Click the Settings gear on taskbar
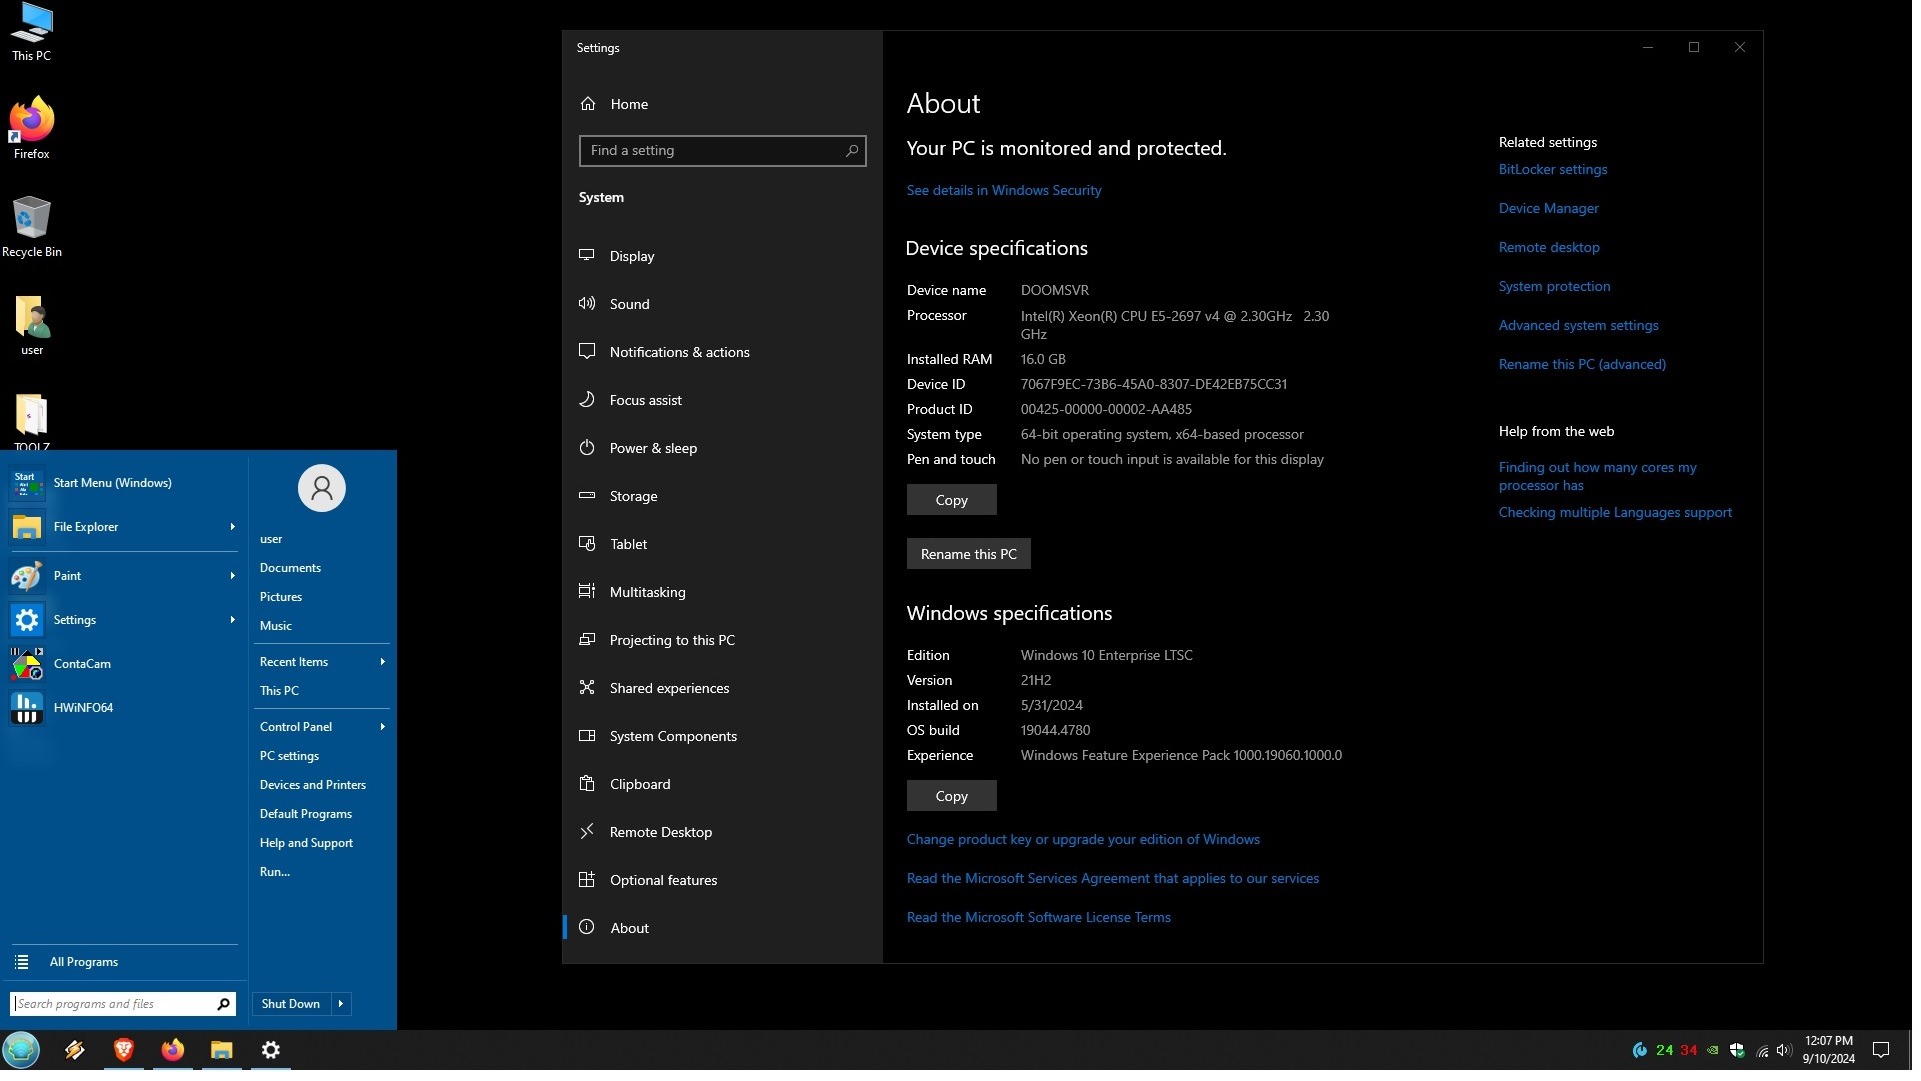The height and width of the screenshot is (1081, 1921). click(270, 1049)
